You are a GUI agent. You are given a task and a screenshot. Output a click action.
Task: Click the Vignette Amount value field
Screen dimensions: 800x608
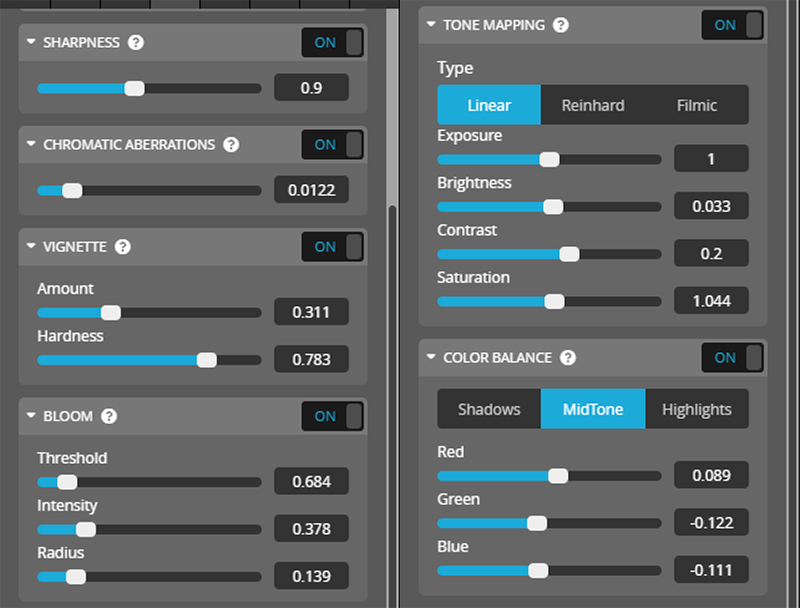point(311,313)
